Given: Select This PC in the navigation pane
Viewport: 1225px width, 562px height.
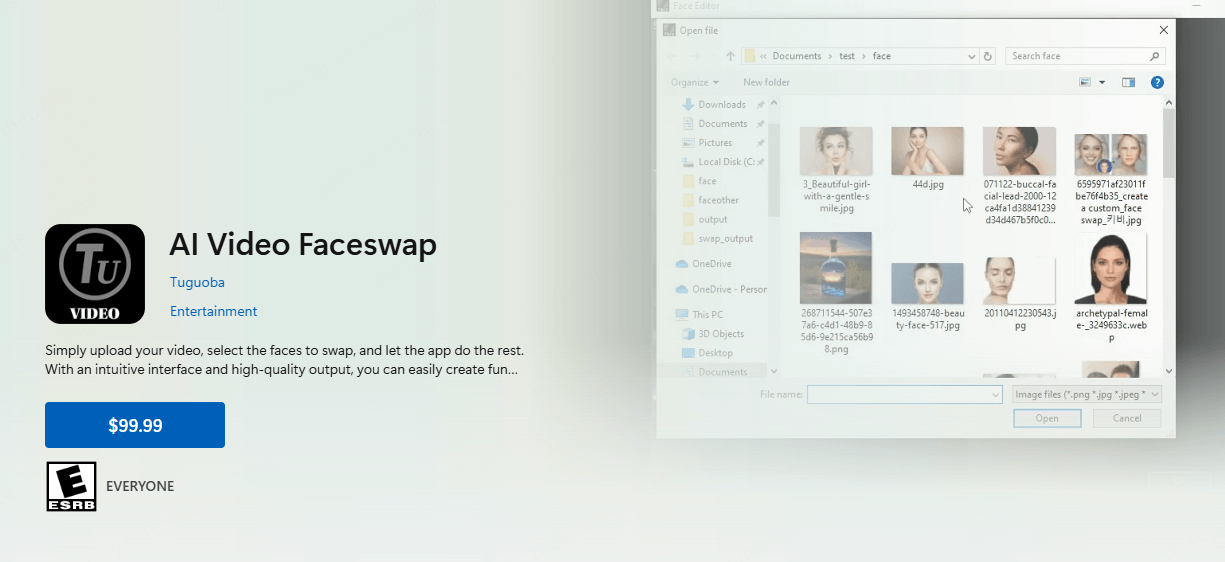Looking at the screenshot, I should pyautogui.click(x=707, y=314).
